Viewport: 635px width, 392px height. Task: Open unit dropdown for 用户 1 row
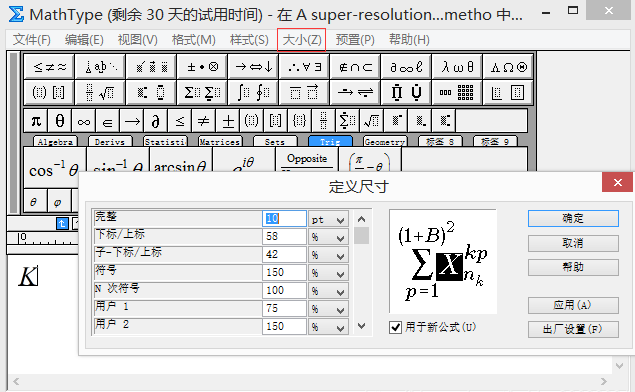328,309
